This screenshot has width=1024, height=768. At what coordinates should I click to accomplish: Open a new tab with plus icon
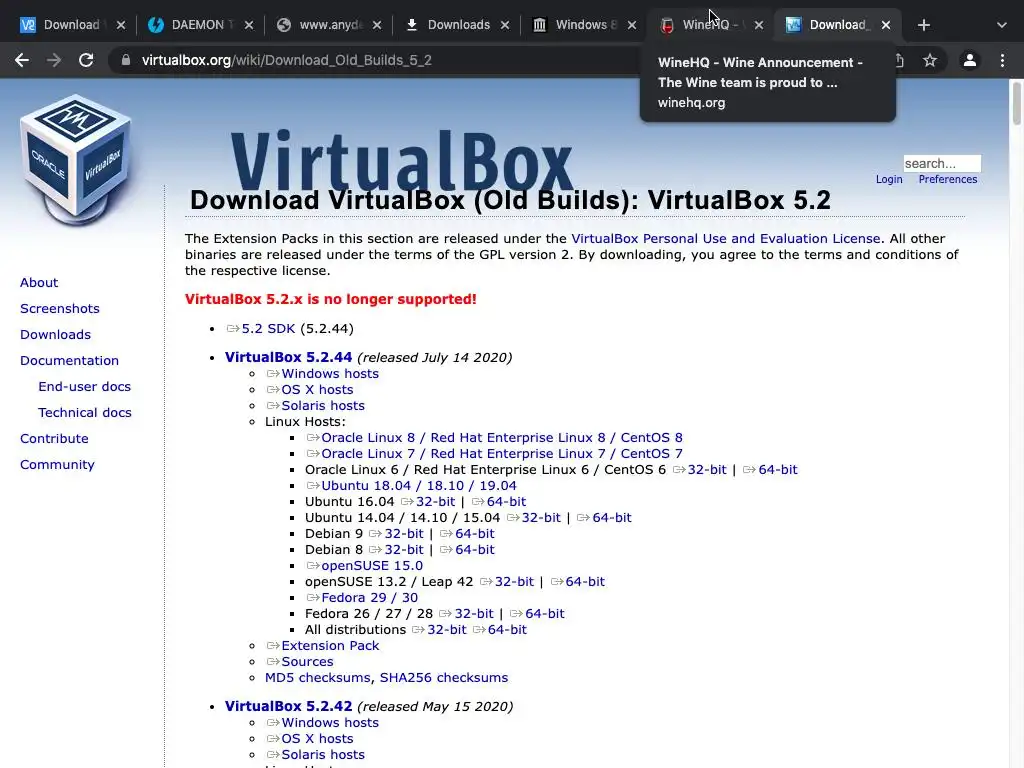(x=923, y=25)
